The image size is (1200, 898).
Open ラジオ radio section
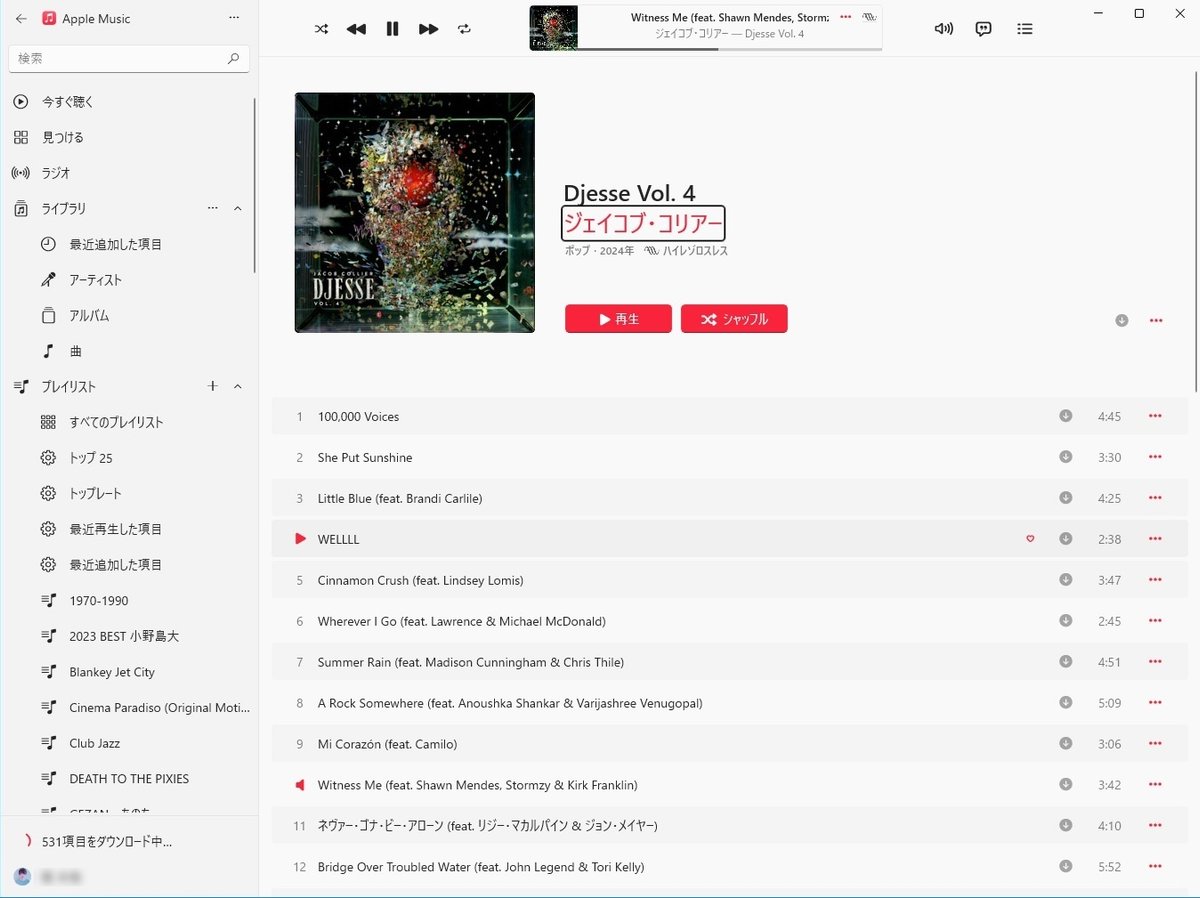coord(128,173)
